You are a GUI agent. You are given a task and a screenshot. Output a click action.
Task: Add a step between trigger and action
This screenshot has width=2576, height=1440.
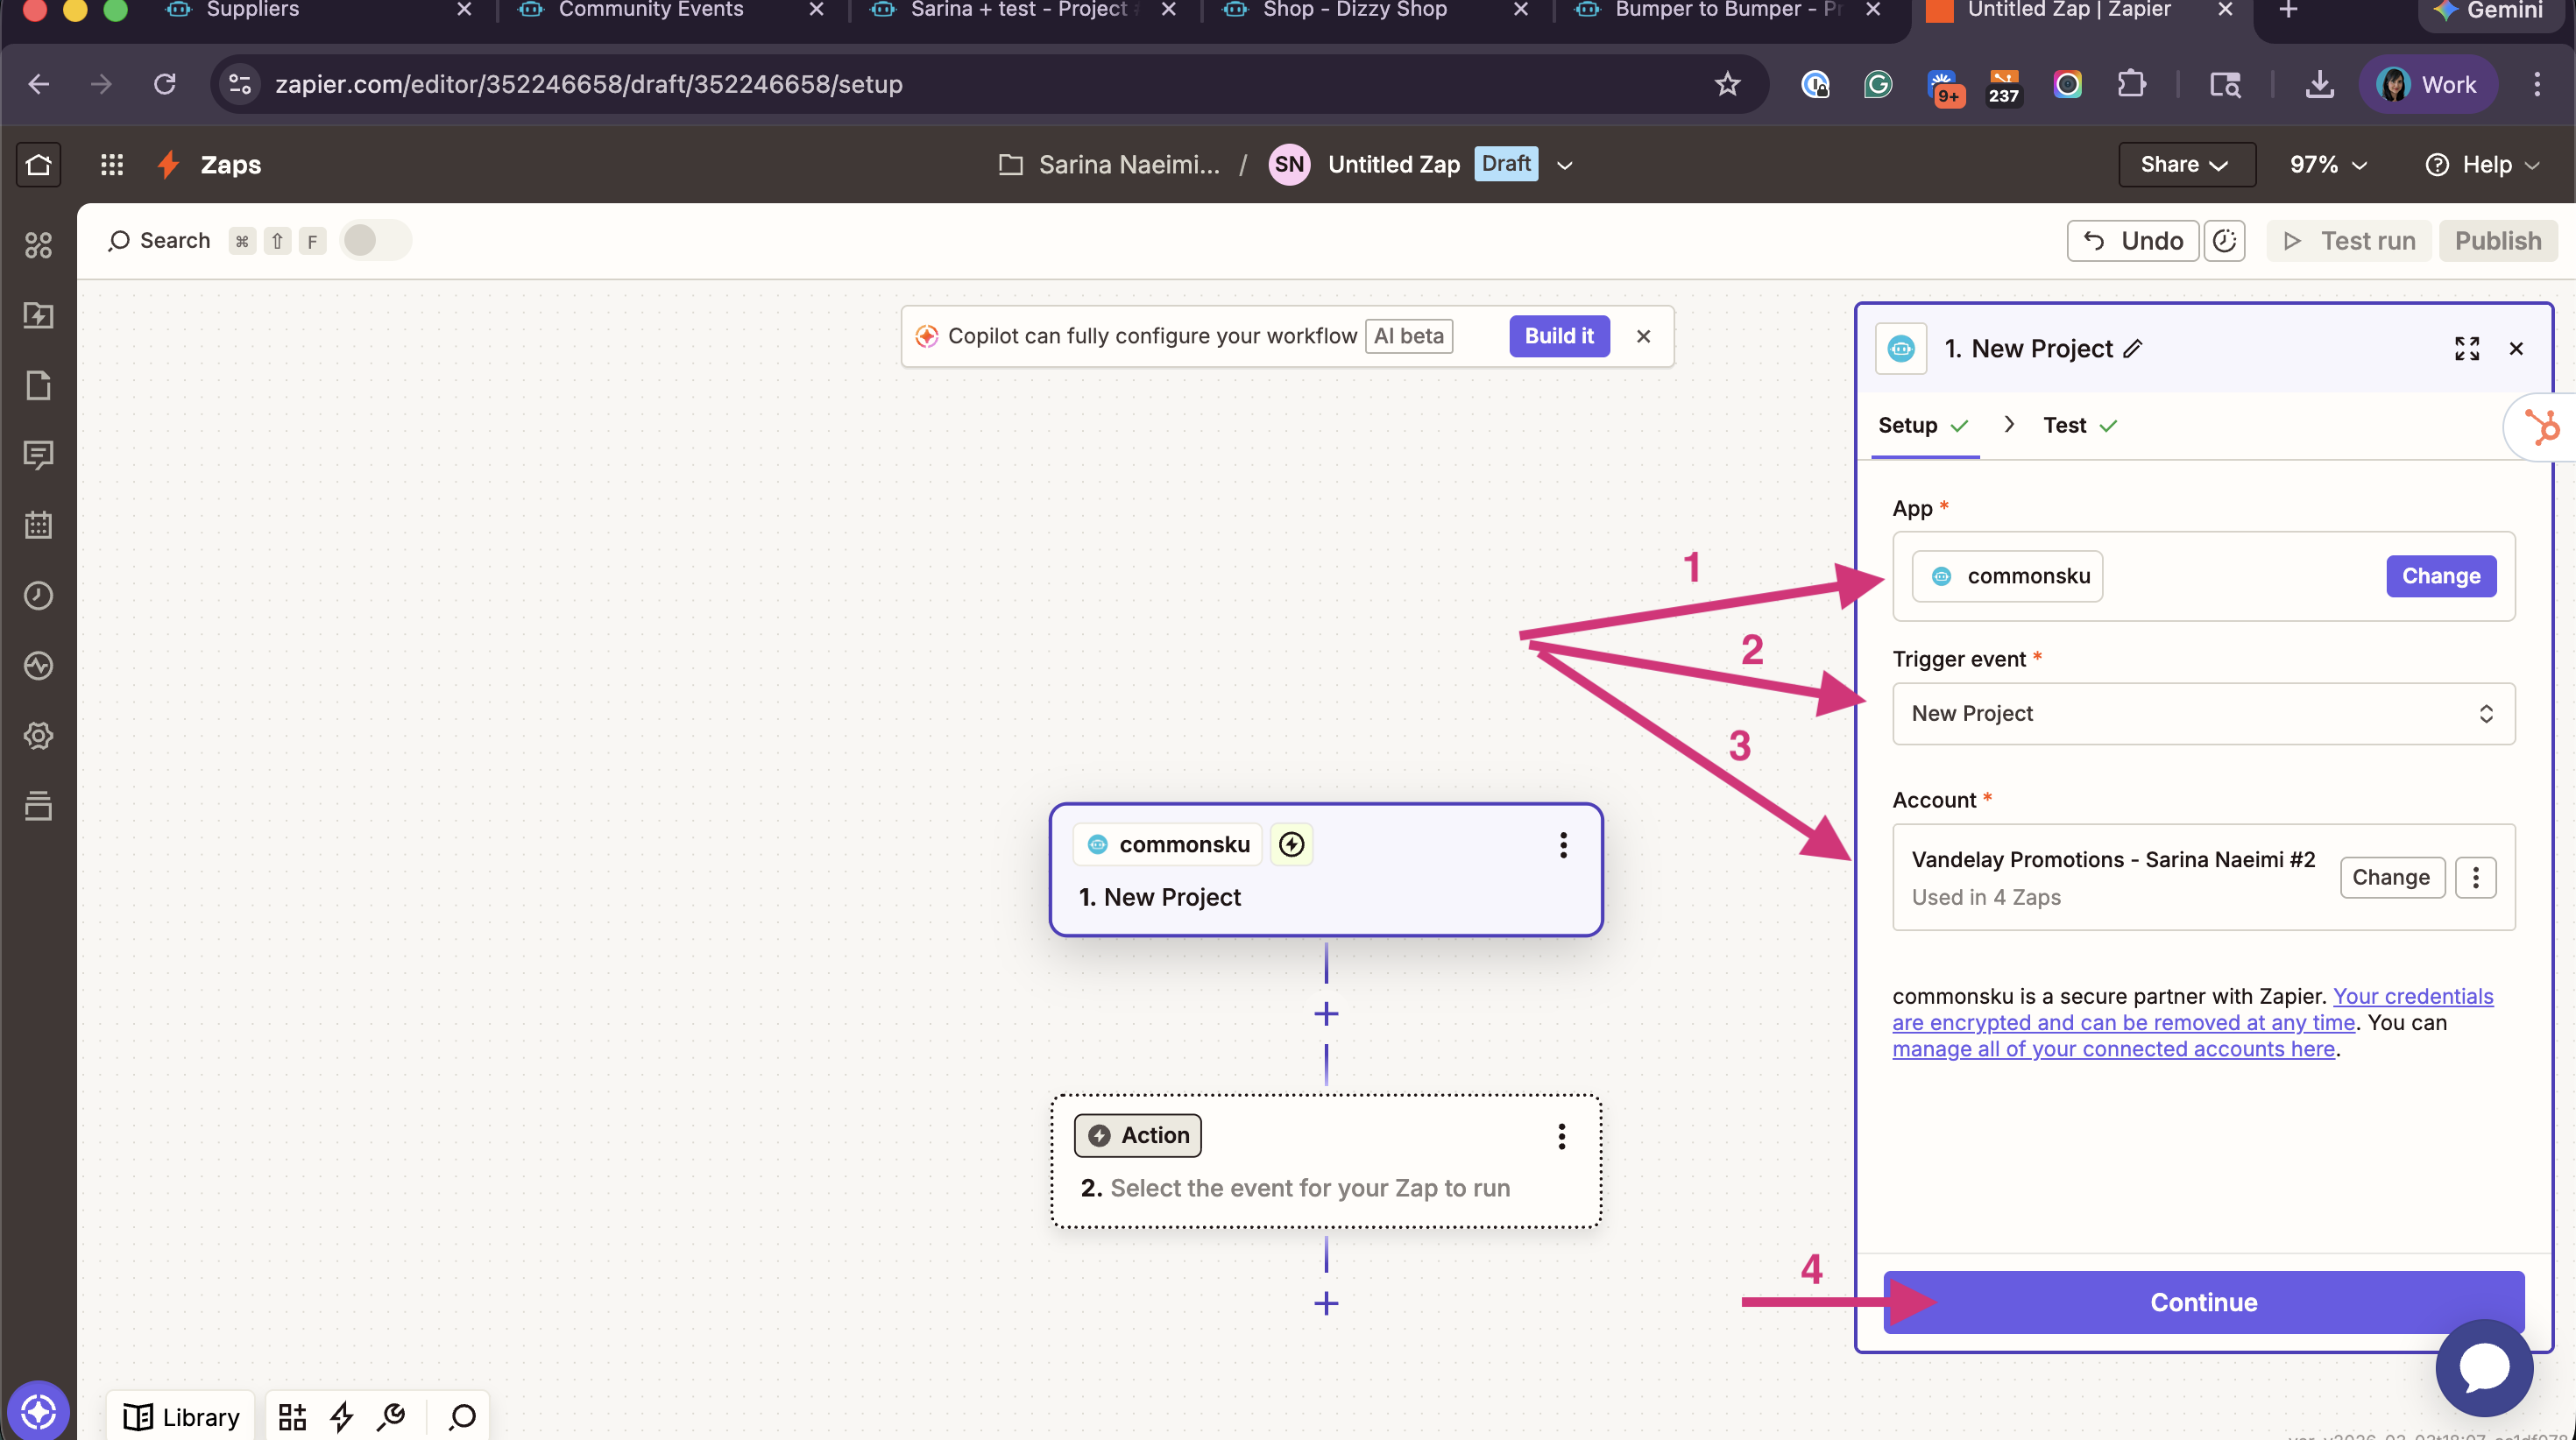(x=1326, y=1013)
